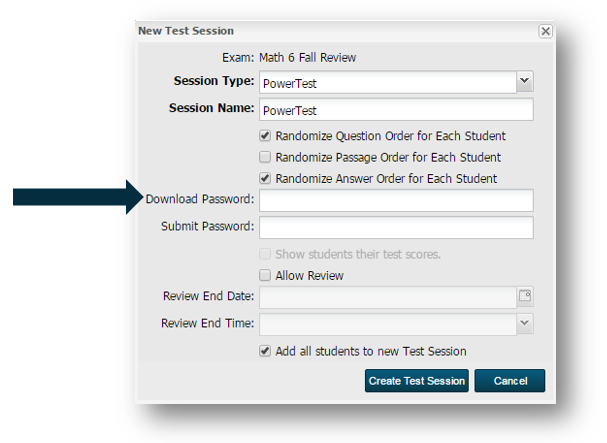Viewport: 607px width, 443px height.
Task: Toggle Show students their test scores checkbox
Action: click(265, 254)
